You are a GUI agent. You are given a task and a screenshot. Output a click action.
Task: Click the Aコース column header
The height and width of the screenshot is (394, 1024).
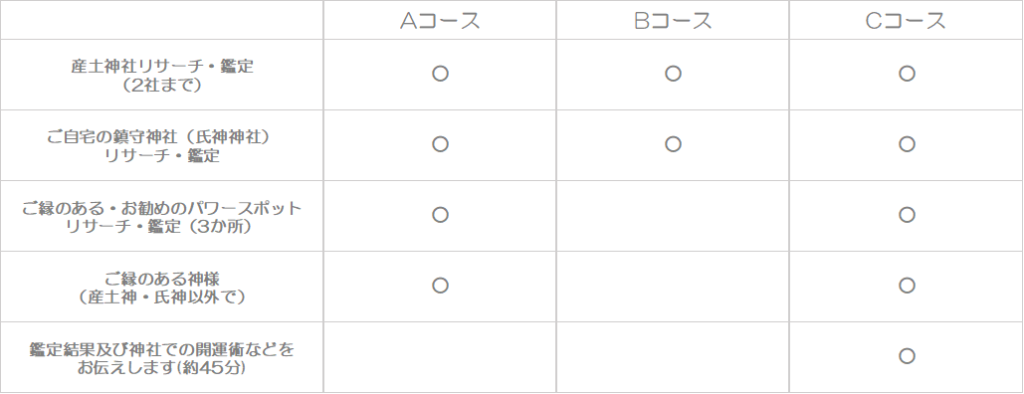tap(440, 21)
